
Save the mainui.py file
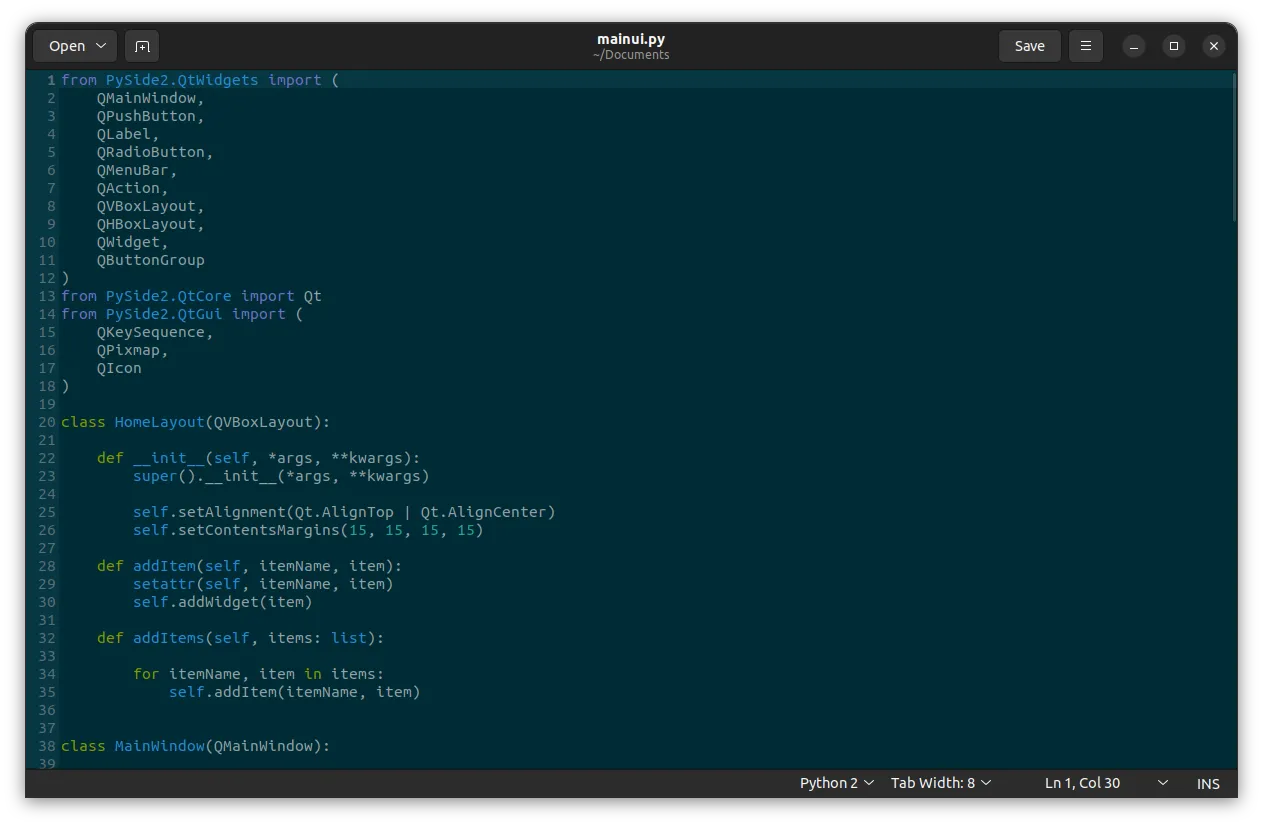pos(1029,45)
